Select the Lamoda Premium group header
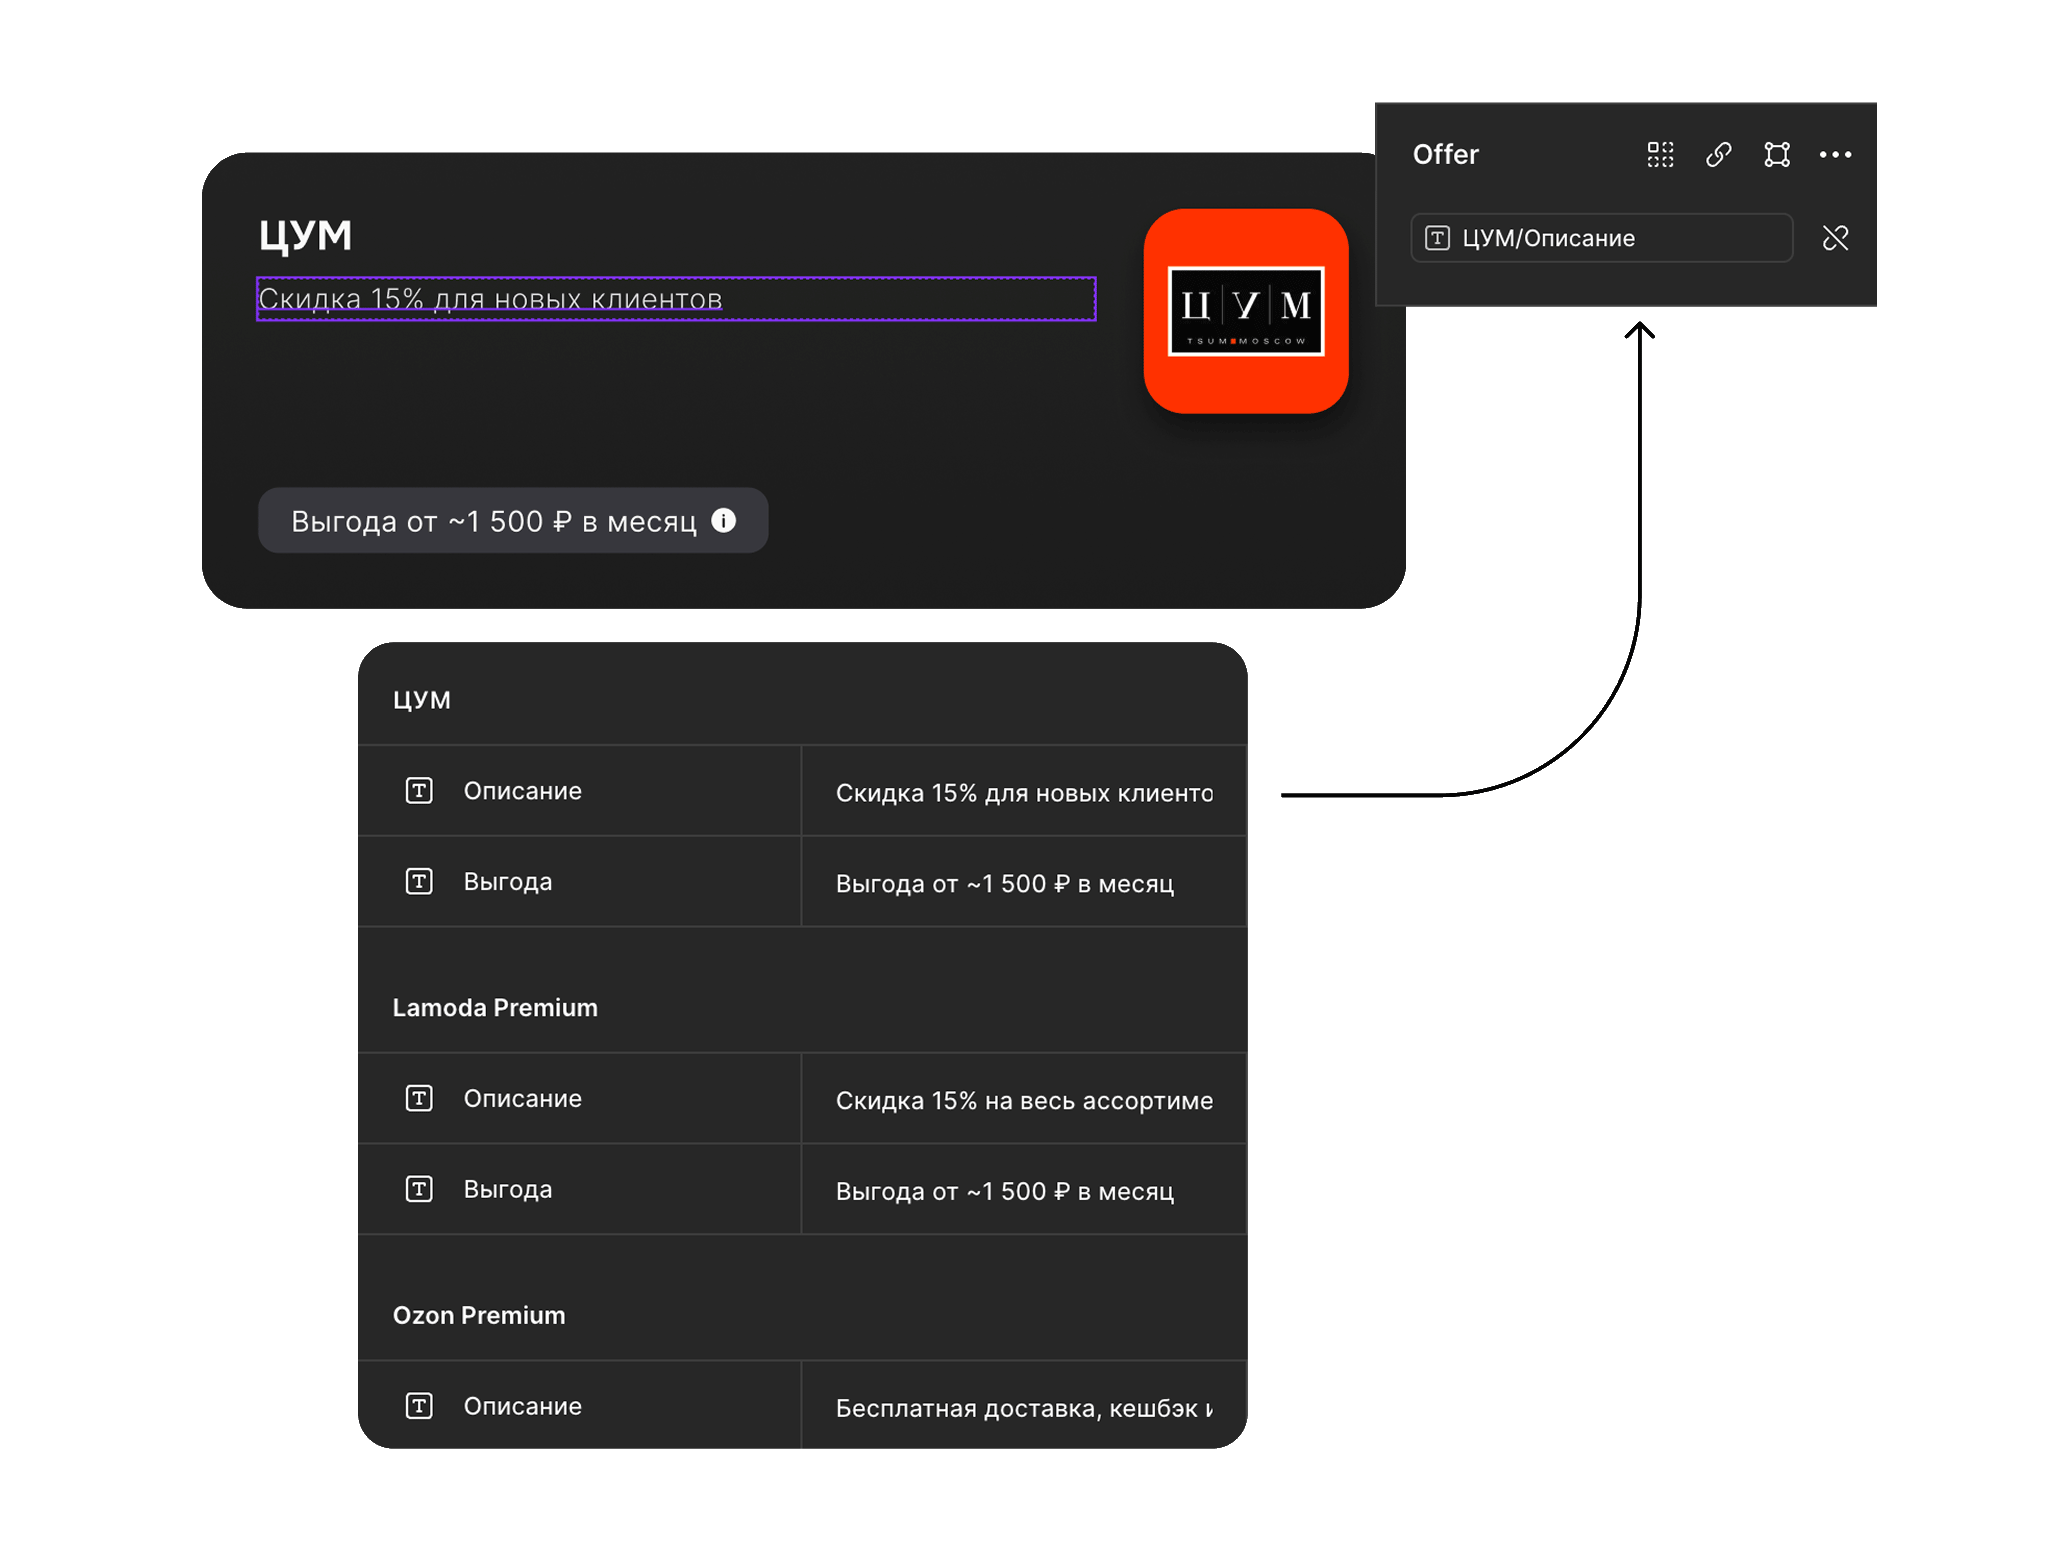2048x1560 pixels. coord(495,1007)
